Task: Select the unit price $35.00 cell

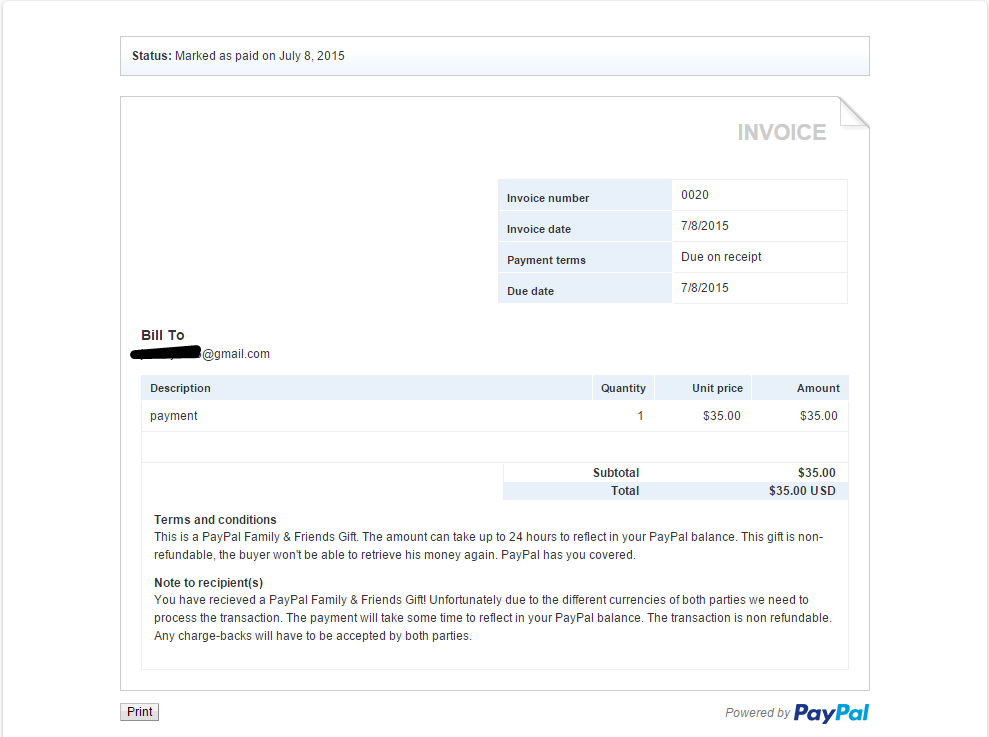Action: [x=722, y=416]
